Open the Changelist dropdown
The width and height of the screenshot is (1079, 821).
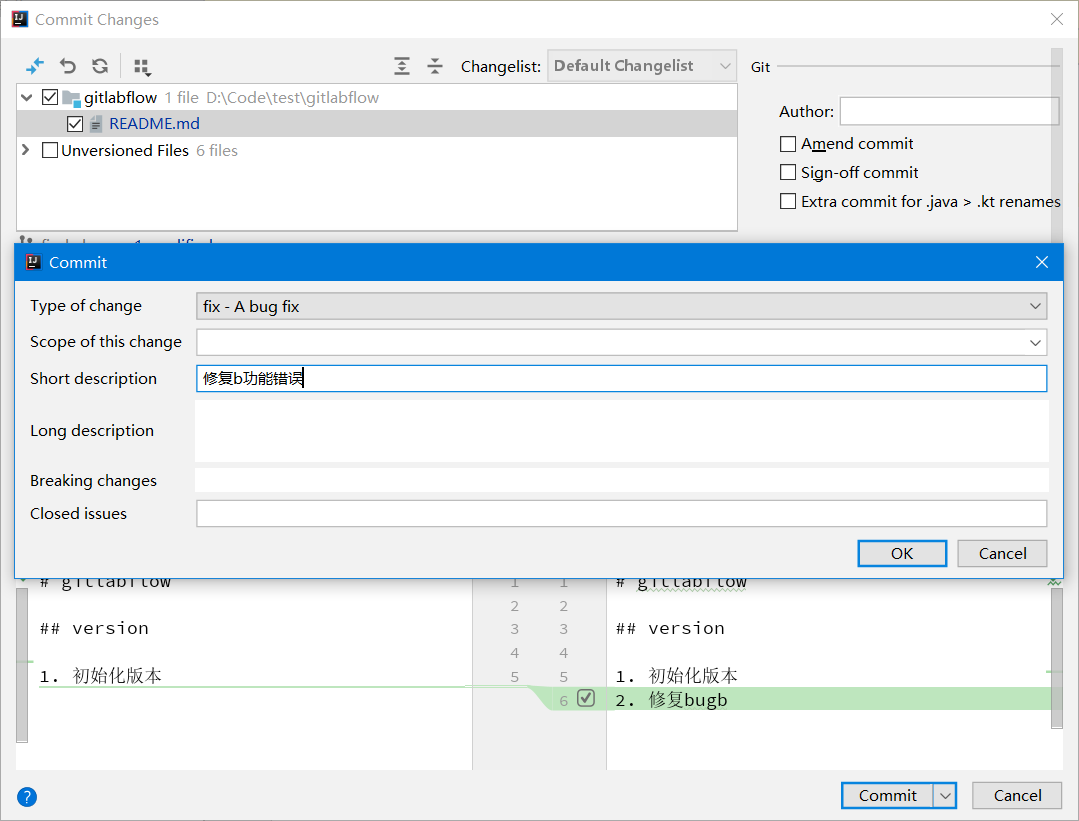click(642, 66)
